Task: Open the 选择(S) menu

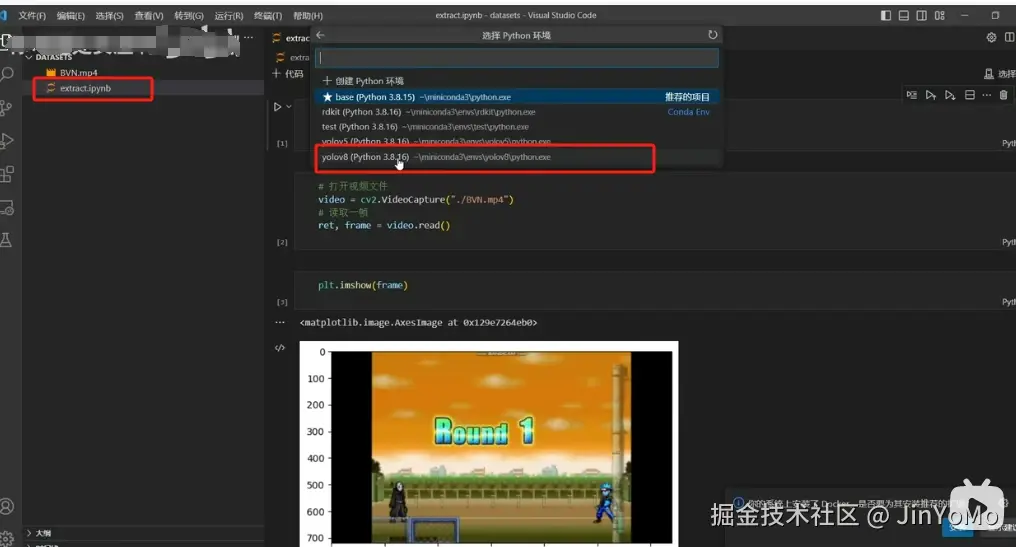Action: click(x=110, y=16)
